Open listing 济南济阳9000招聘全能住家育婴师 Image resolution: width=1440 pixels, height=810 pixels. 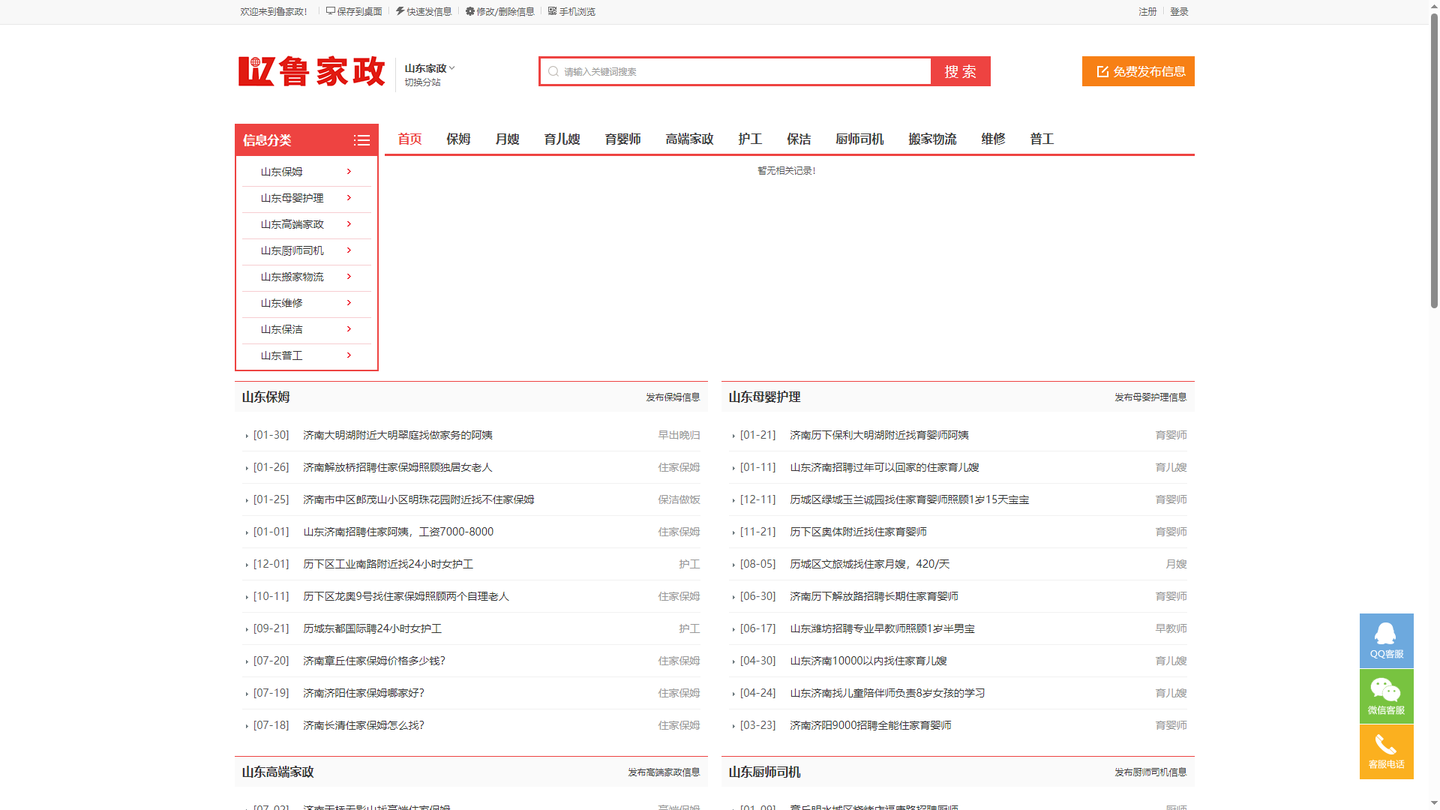(x=870, y=725)
